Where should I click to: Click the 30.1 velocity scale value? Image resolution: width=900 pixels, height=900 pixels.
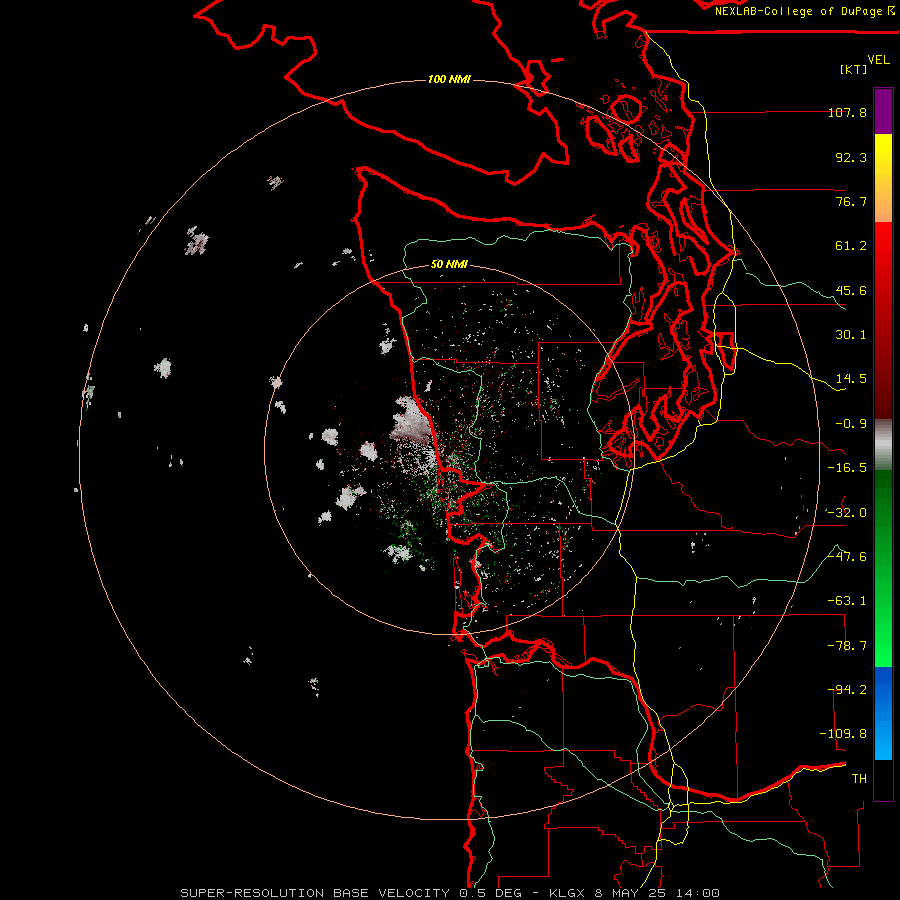851,335
